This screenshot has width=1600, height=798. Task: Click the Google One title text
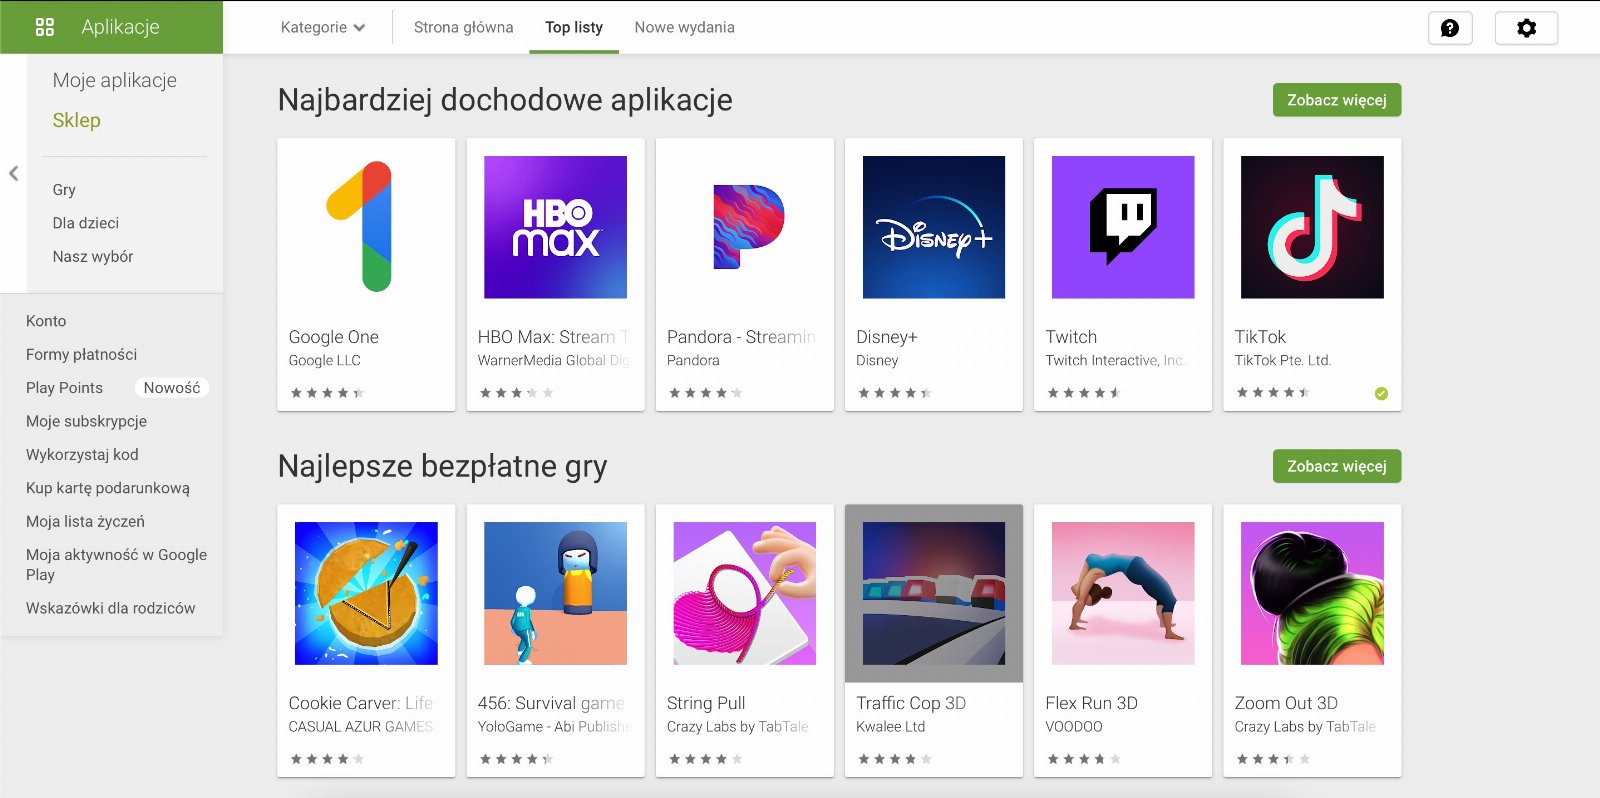coord(333,337)
